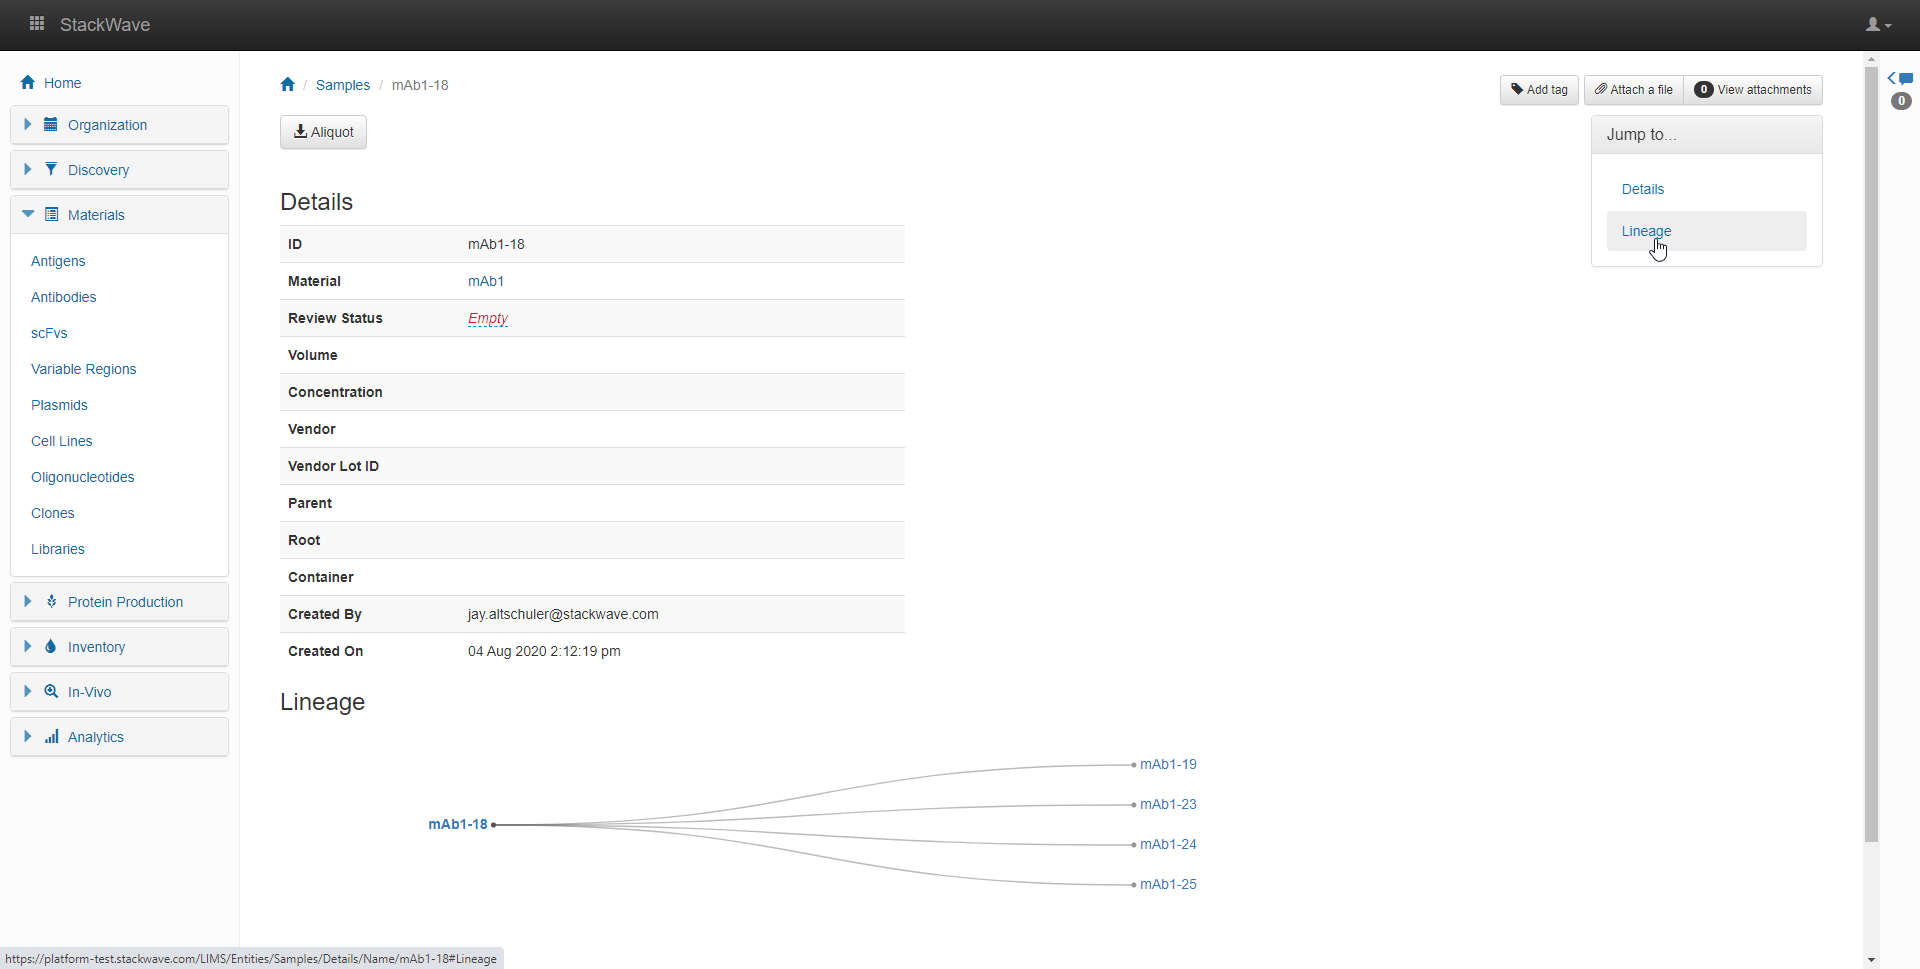The width and height of the screenshot is (1920, 969).
Task: Click the Analytics bar chart icon
Action: (51, 737)
